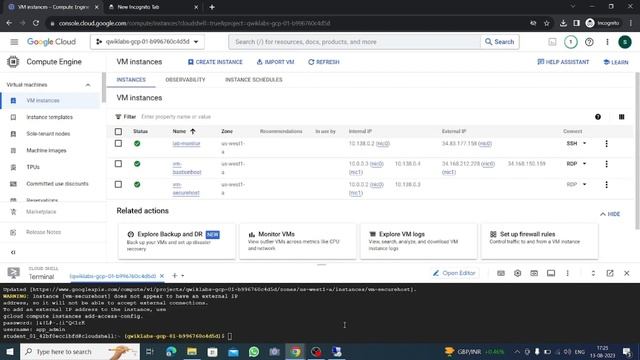Open the header more options menu
Screen dimensions: 640x360
tap(607, 42)
